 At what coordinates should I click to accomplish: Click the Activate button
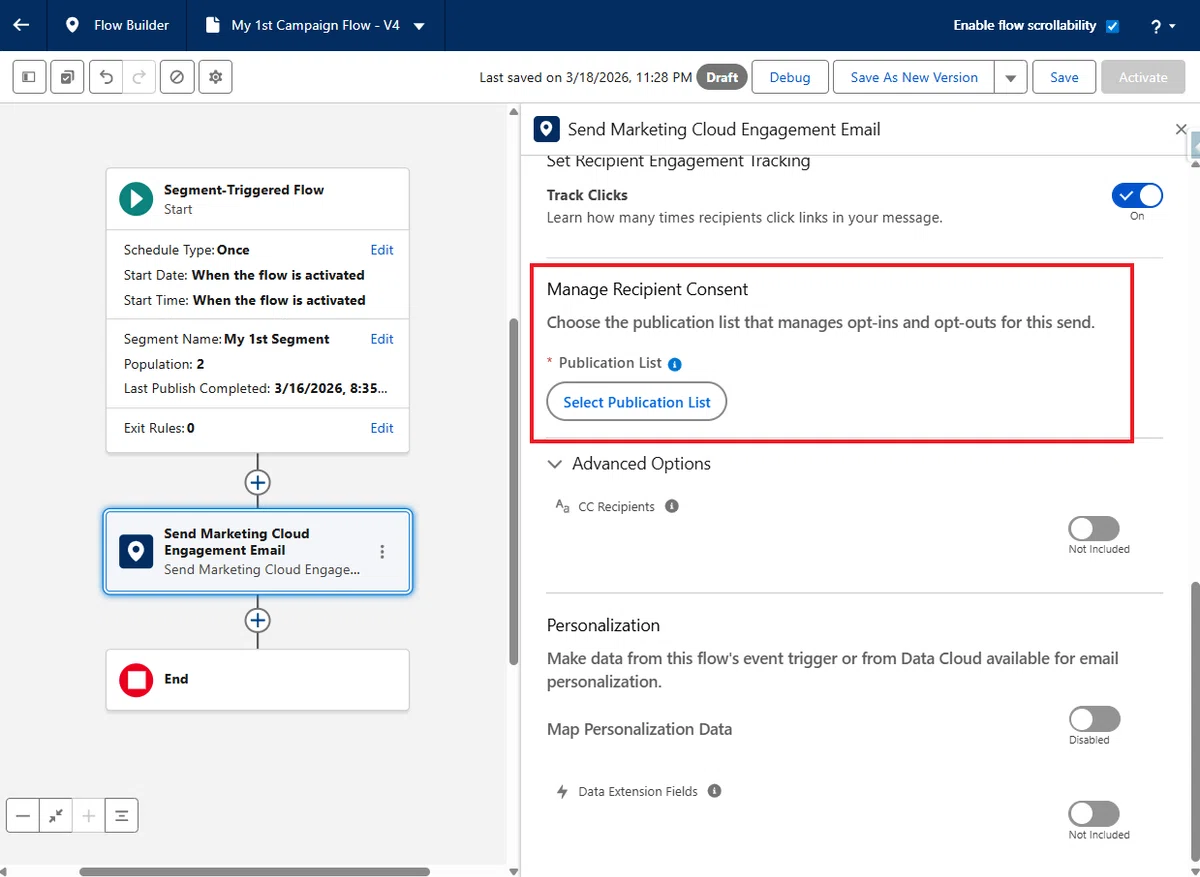1143,77
